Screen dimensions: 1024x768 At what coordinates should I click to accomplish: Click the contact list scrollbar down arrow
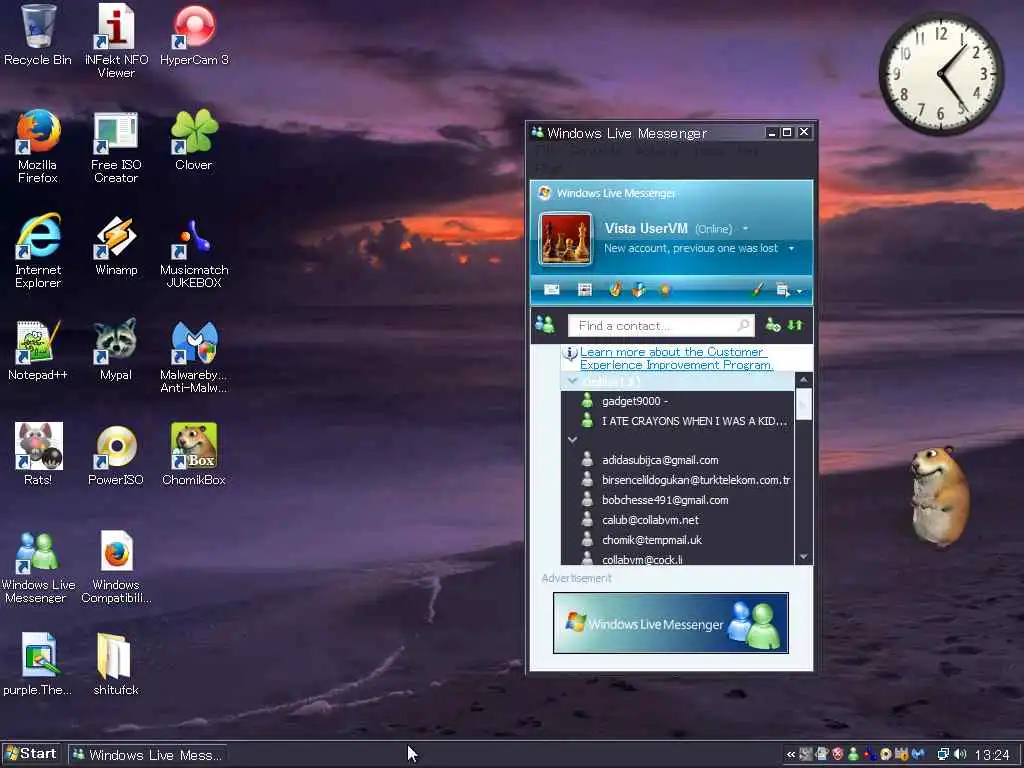pos(803,557)
